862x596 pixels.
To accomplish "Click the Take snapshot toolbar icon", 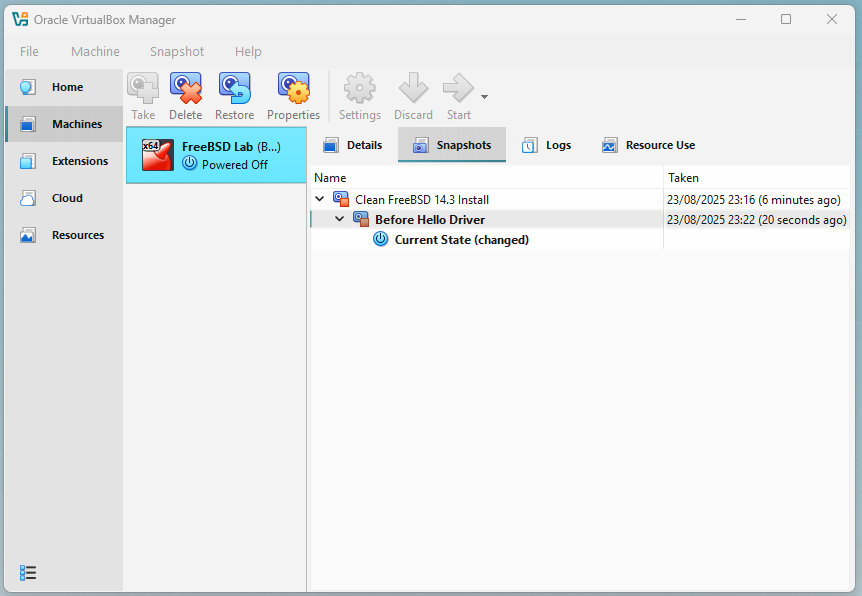I will point(143,89).
